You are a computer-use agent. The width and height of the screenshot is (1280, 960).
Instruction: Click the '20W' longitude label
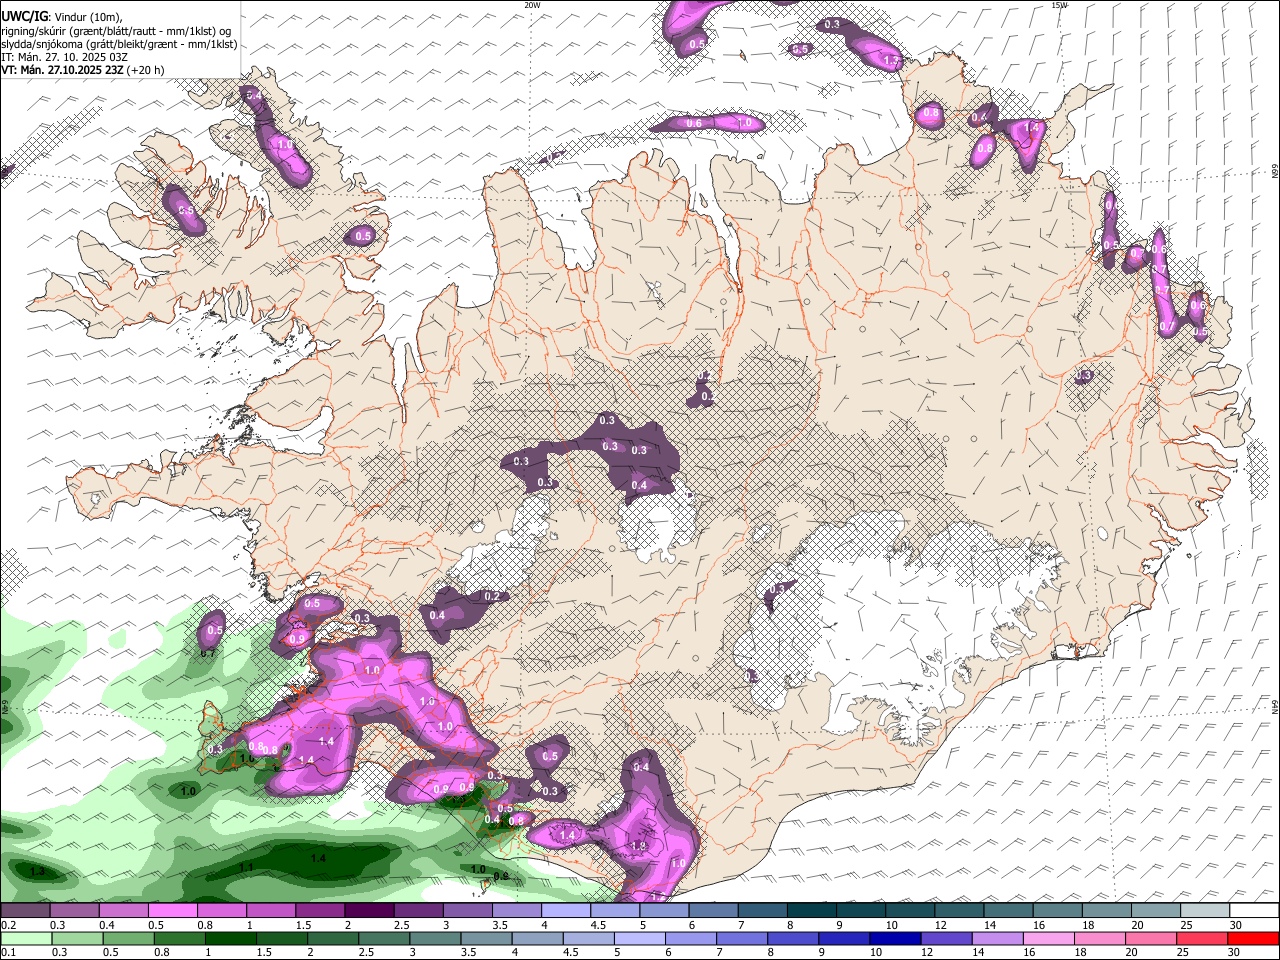(x=533, y=5)
